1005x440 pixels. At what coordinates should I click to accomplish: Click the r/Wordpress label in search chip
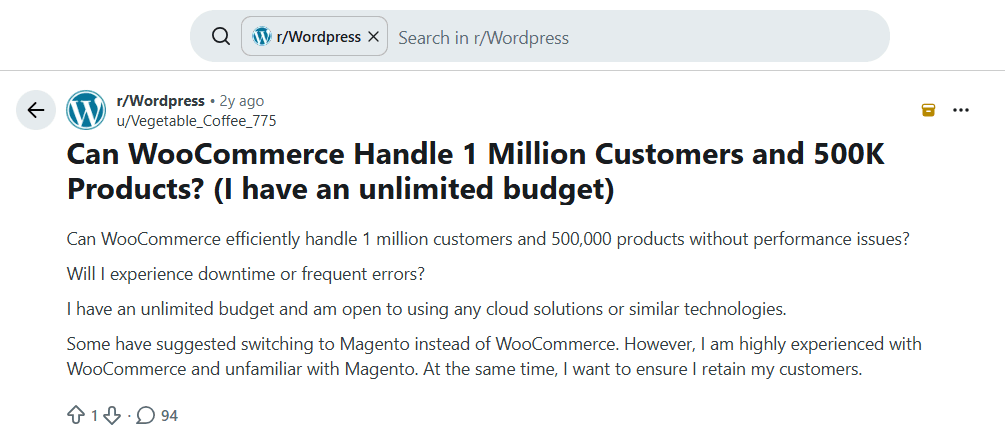pos(319,37)
